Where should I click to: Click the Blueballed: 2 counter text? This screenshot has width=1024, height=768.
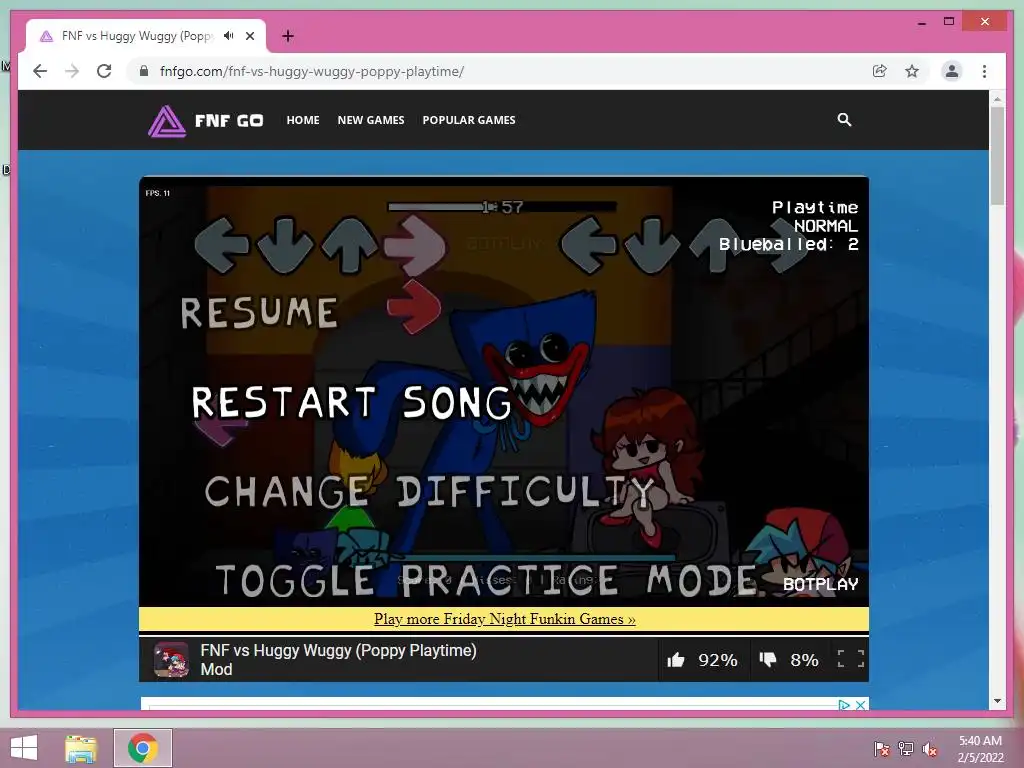(x=788, y=244)
